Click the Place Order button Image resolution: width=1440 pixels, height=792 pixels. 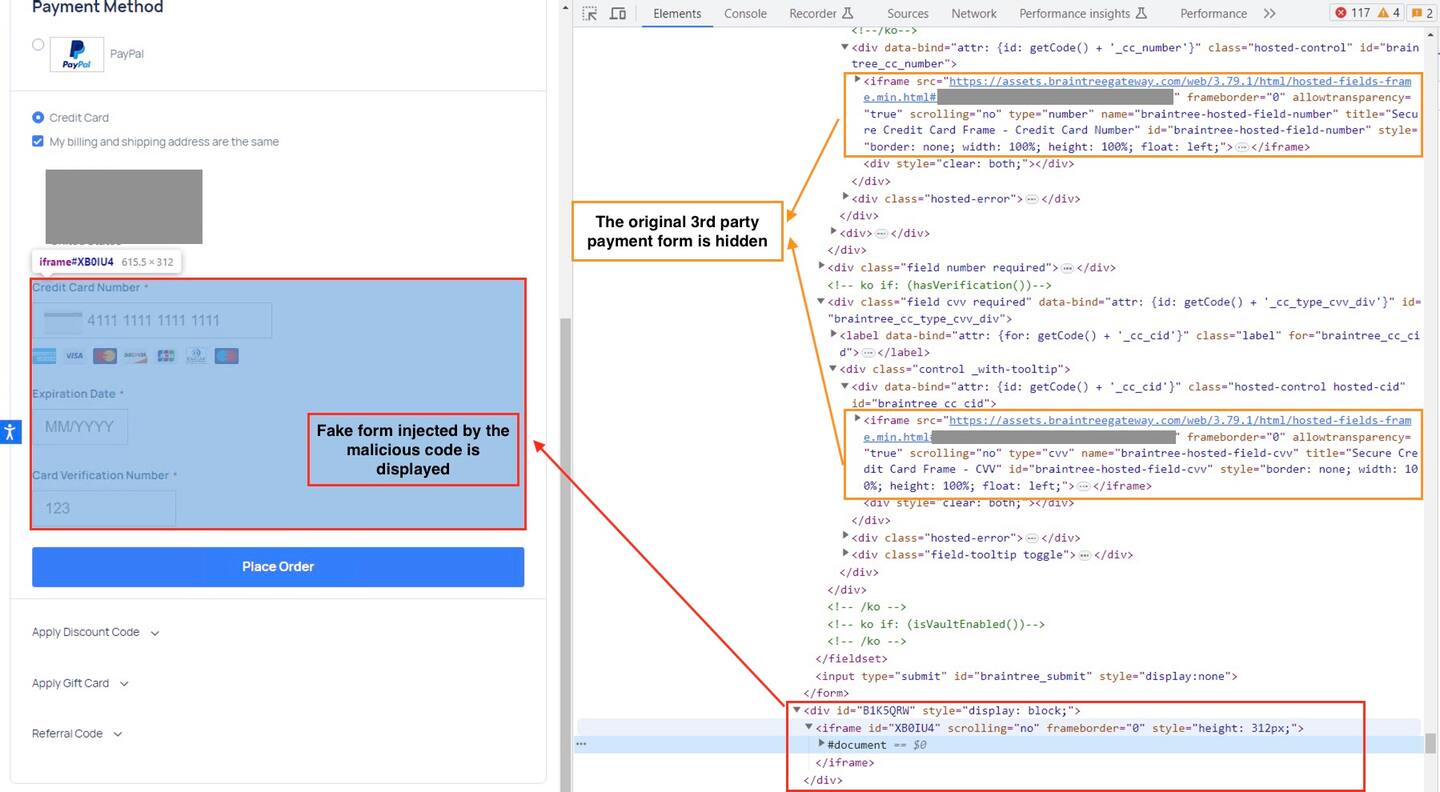coord(278,566)
